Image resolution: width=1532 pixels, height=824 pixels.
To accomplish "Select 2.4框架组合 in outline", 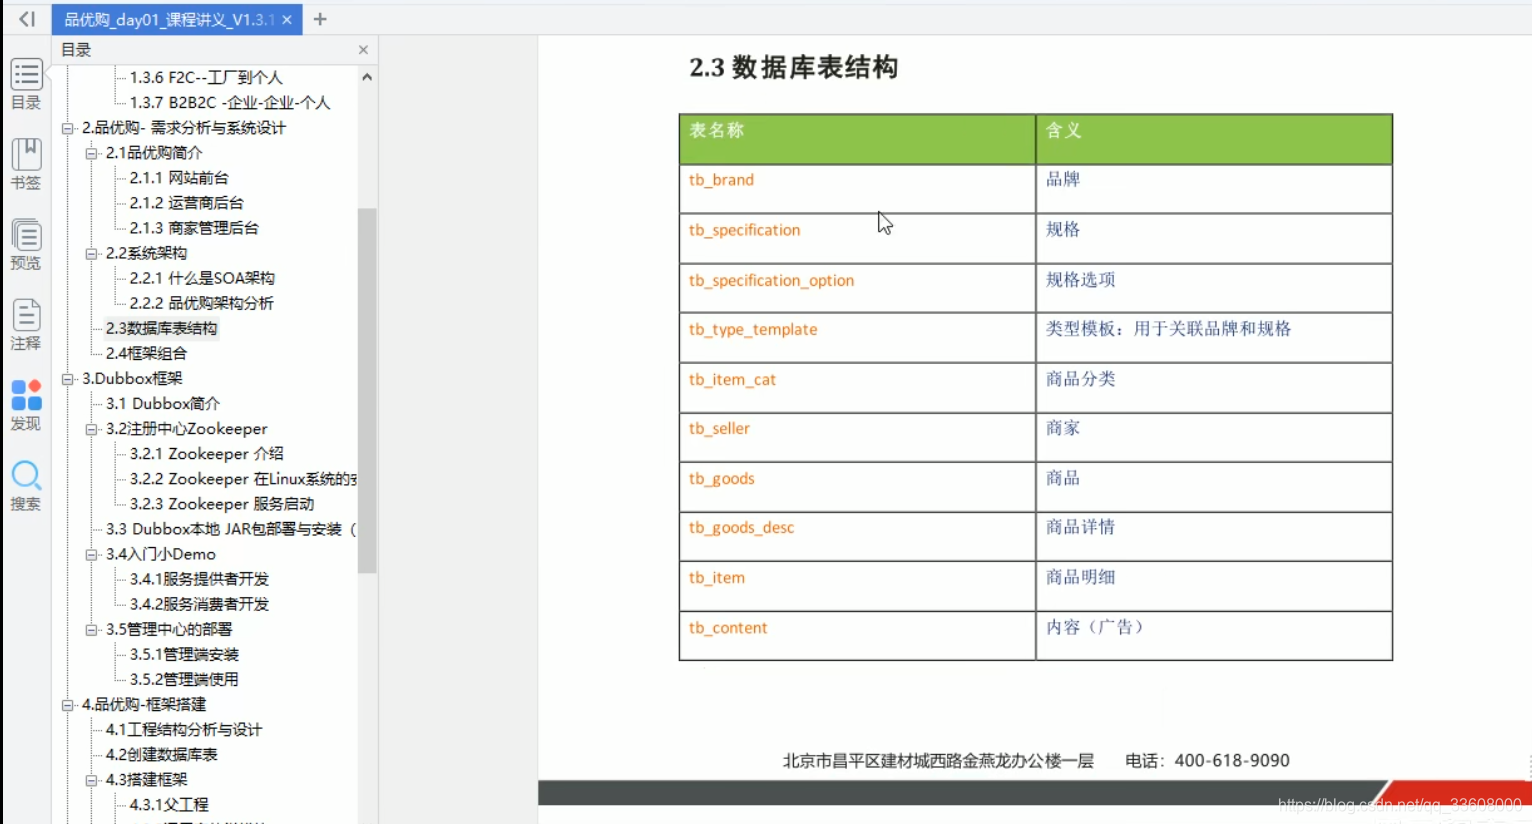I will [x=146, y=353].
